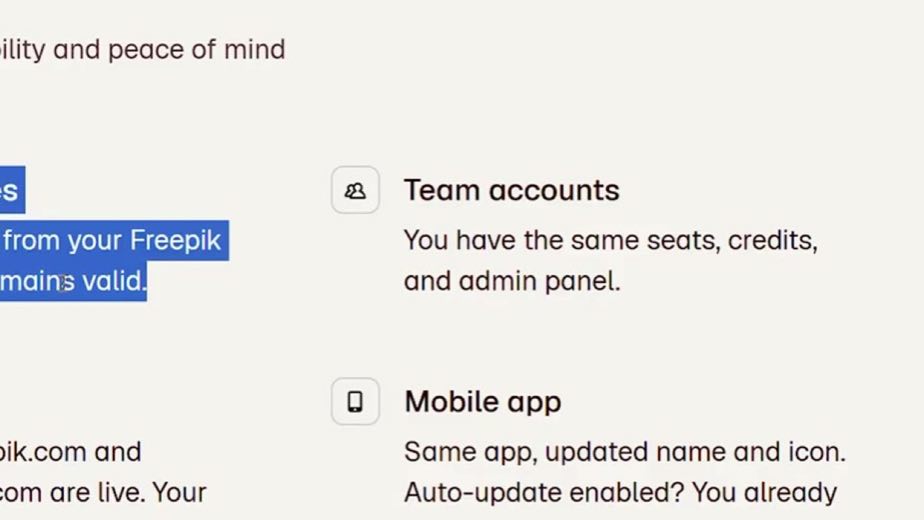Click the word 'credits,' under Team accounts
The image size is (924, 520).
click(773, 241)
